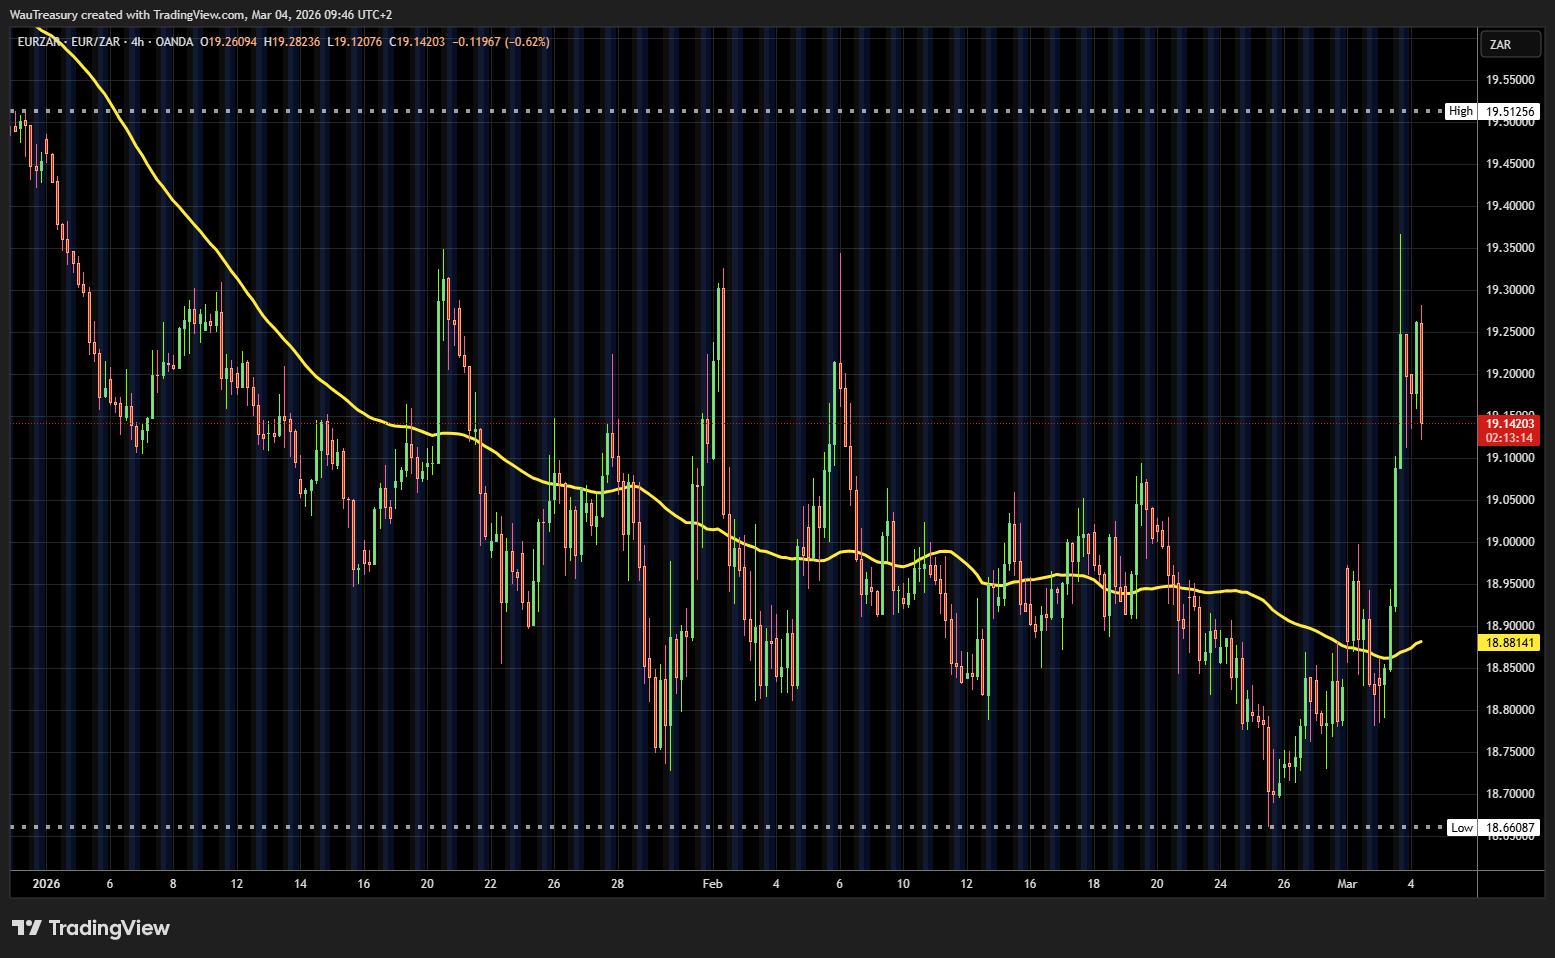This screenshot has width=1555, height=958.
Task: Click the date 22 on time axis
Action: [x=490, y=884]
